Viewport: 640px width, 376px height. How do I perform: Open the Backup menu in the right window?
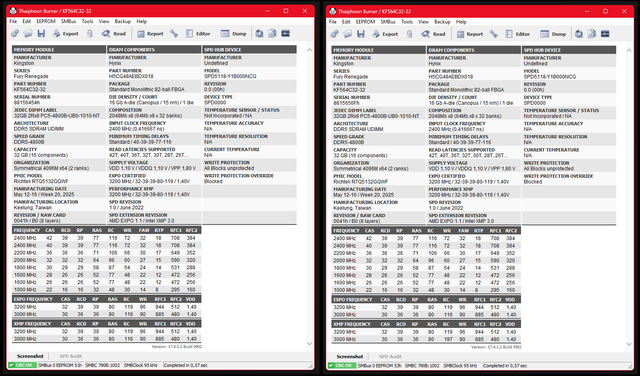coord(442,22)
